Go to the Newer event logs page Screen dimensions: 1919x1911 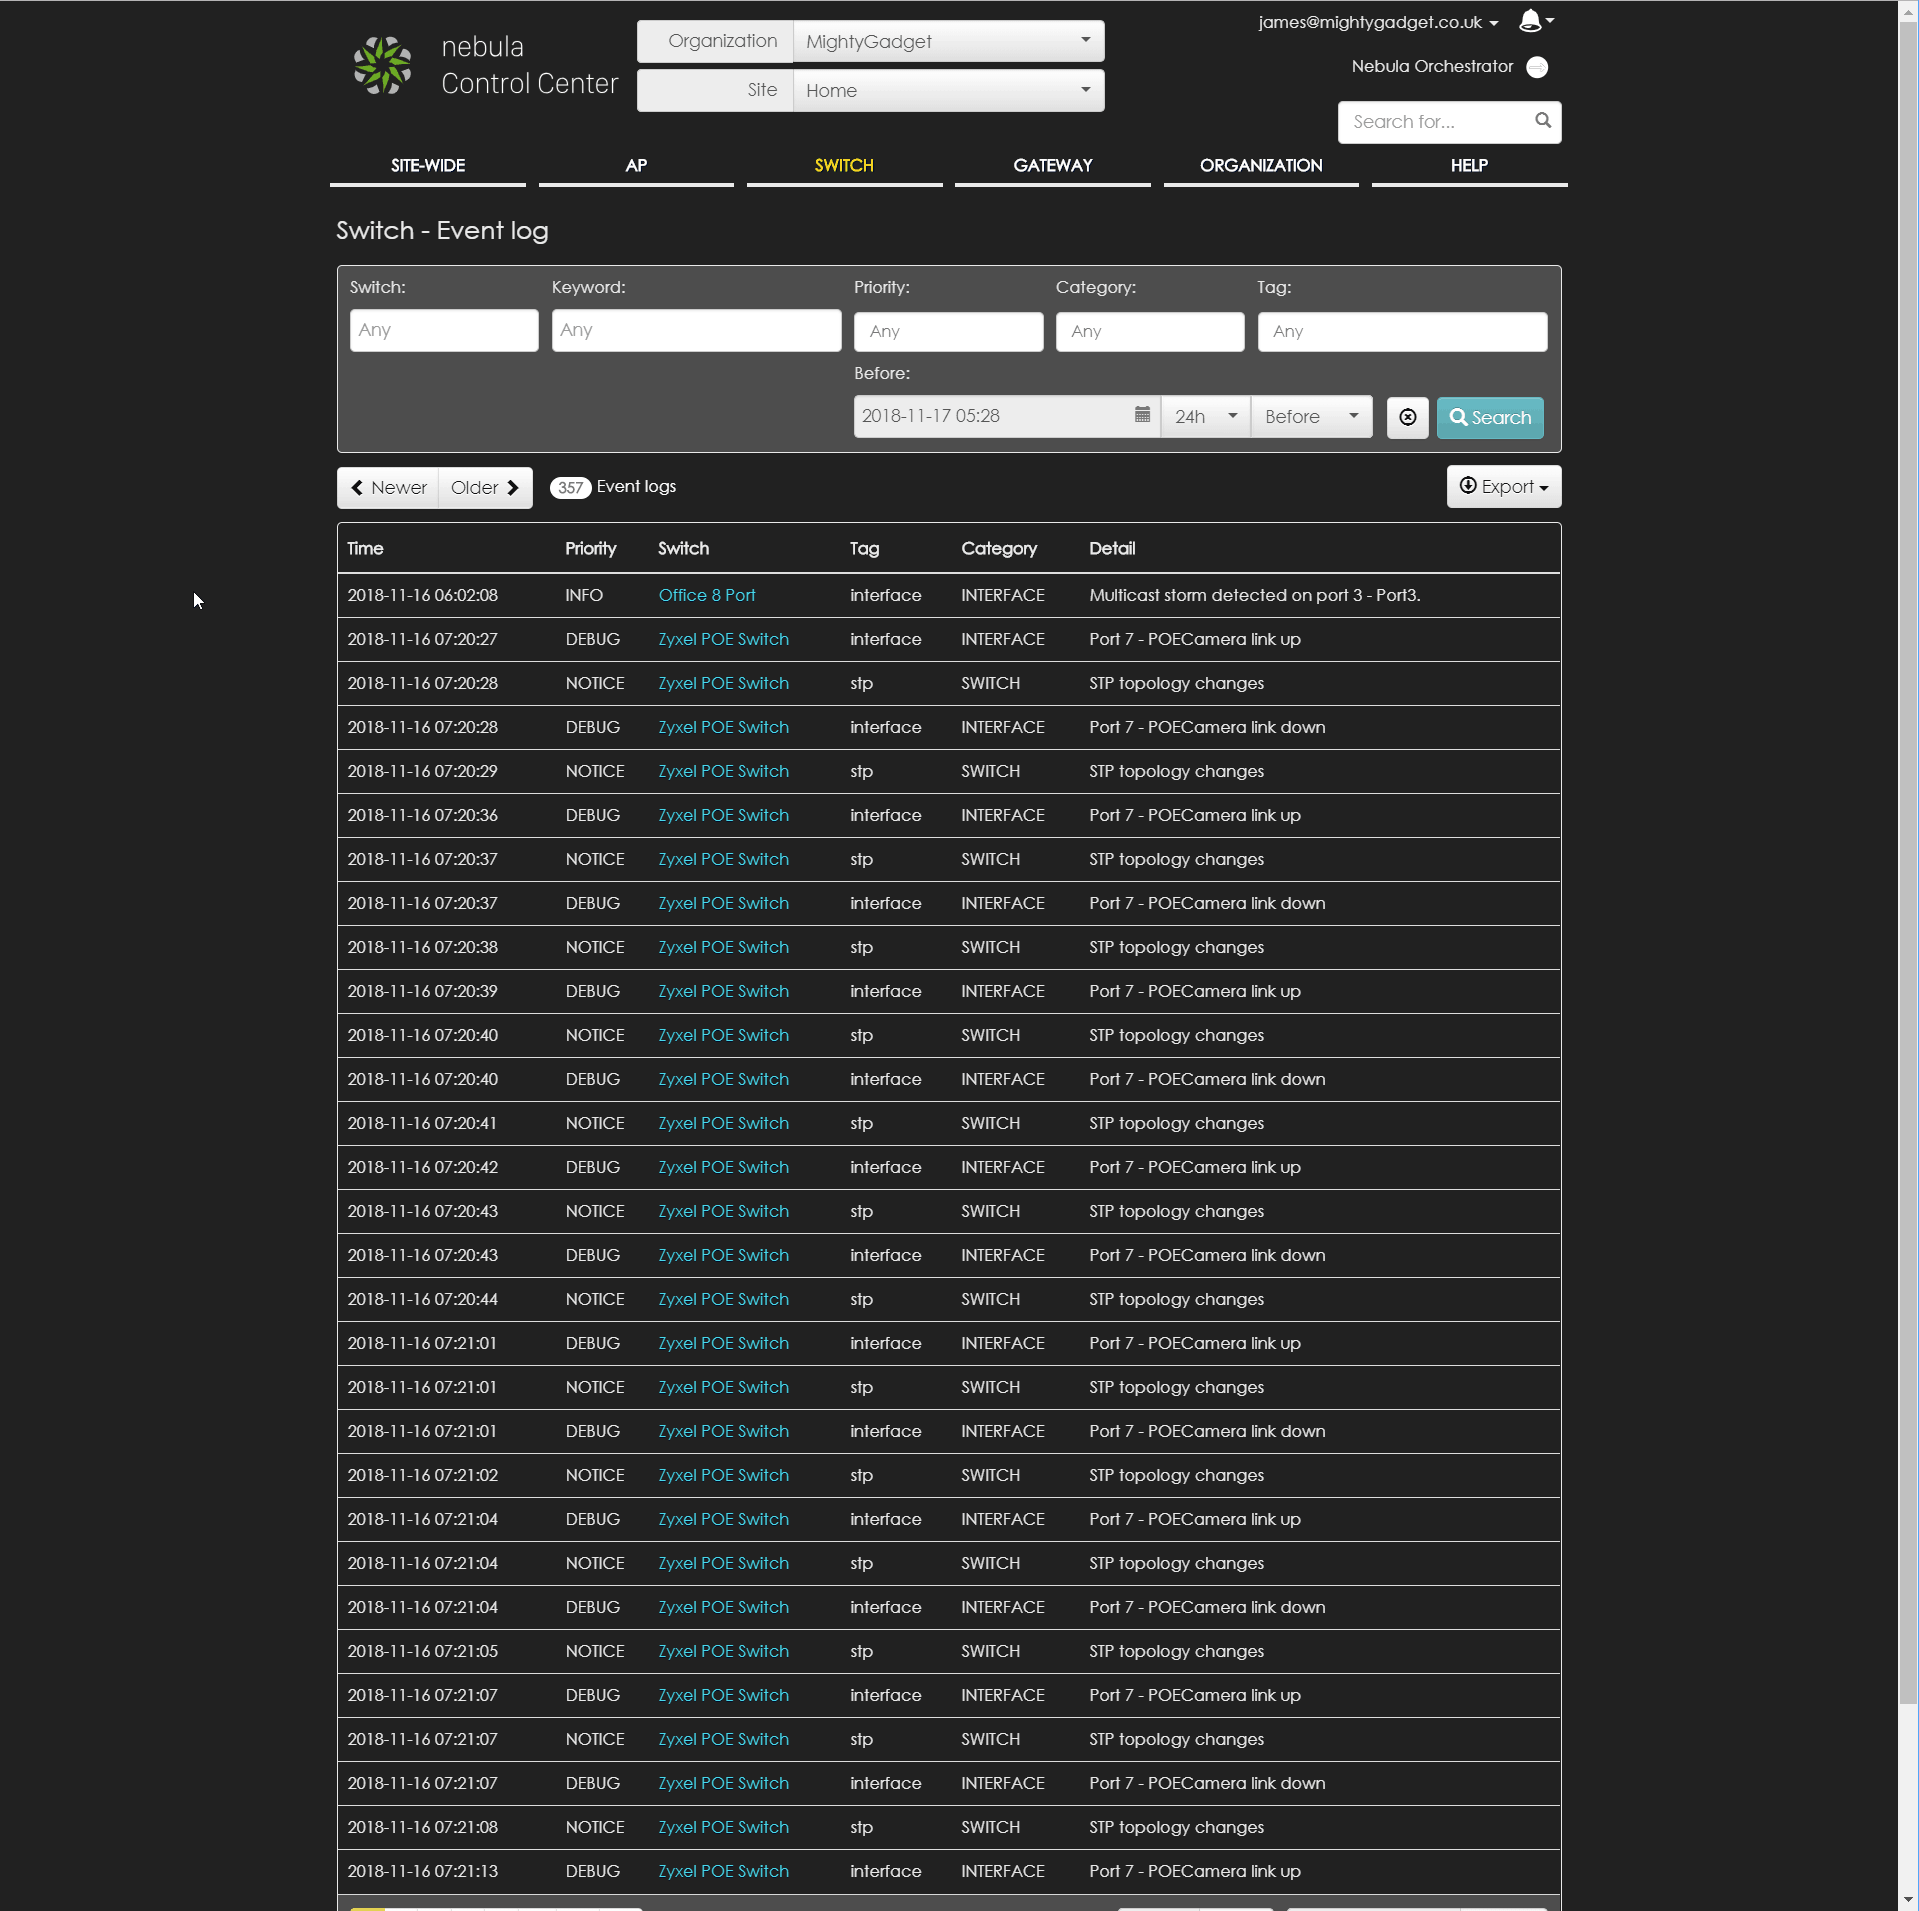pos(388,488)
